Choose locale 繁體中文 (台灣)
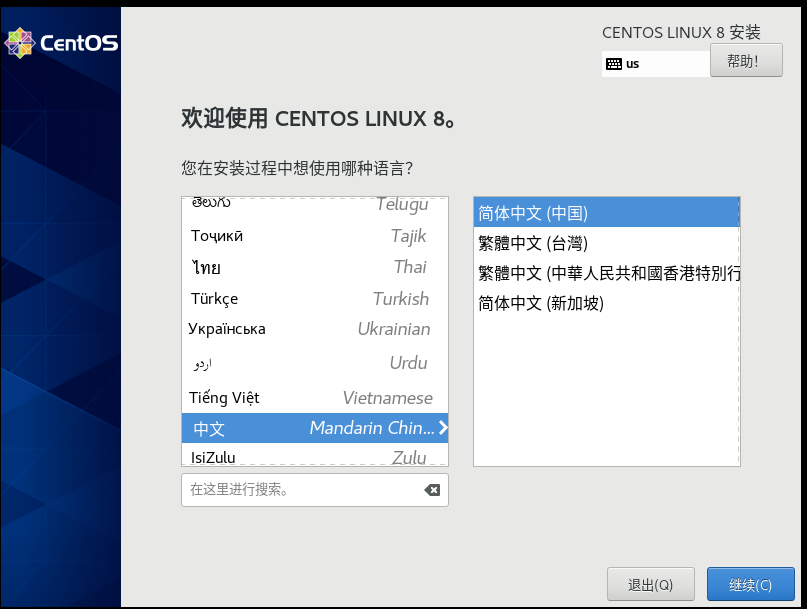This screenshot has width=807, height=609. pos(606,243)
